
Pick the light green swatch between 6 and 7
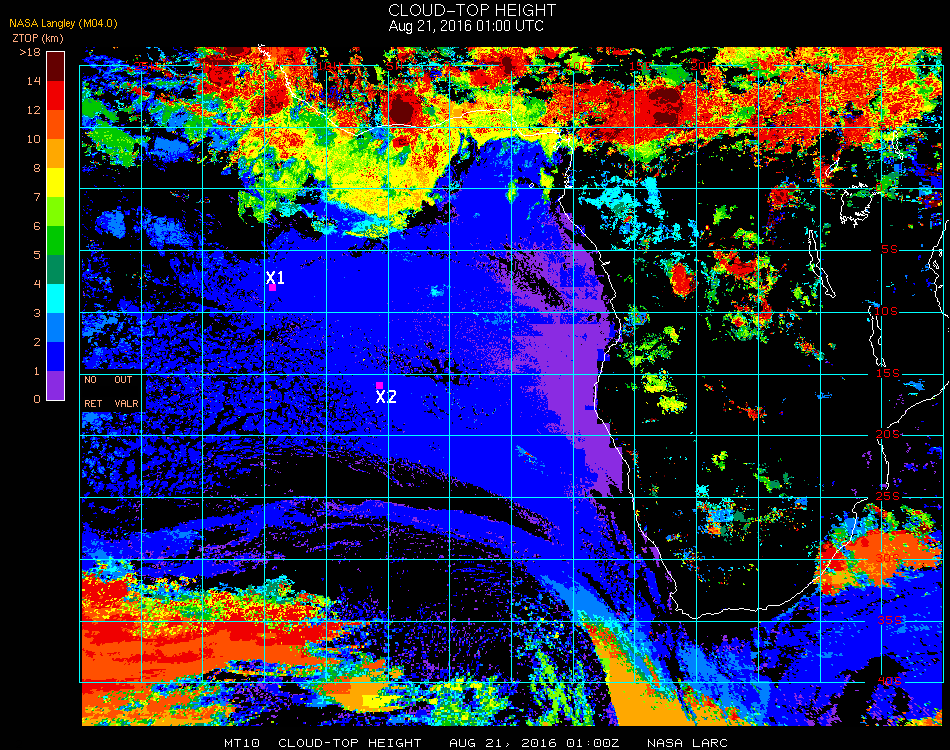[55, 211]
